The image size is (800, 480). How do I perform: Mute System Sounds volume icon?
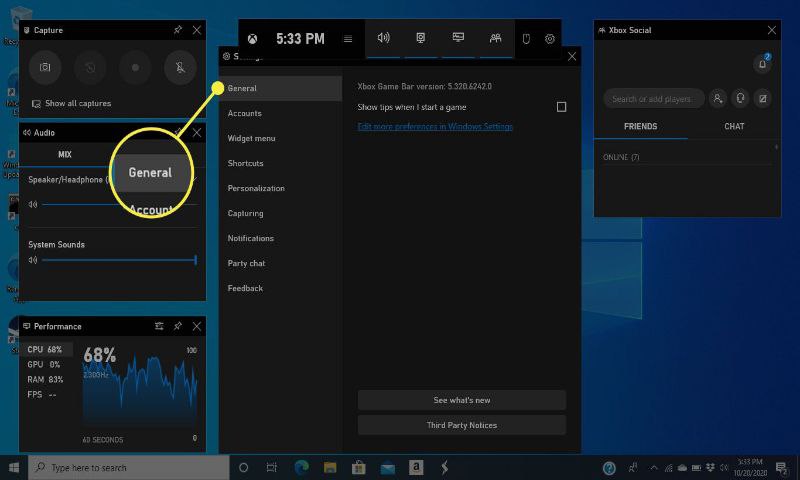(x=33, y=260)
